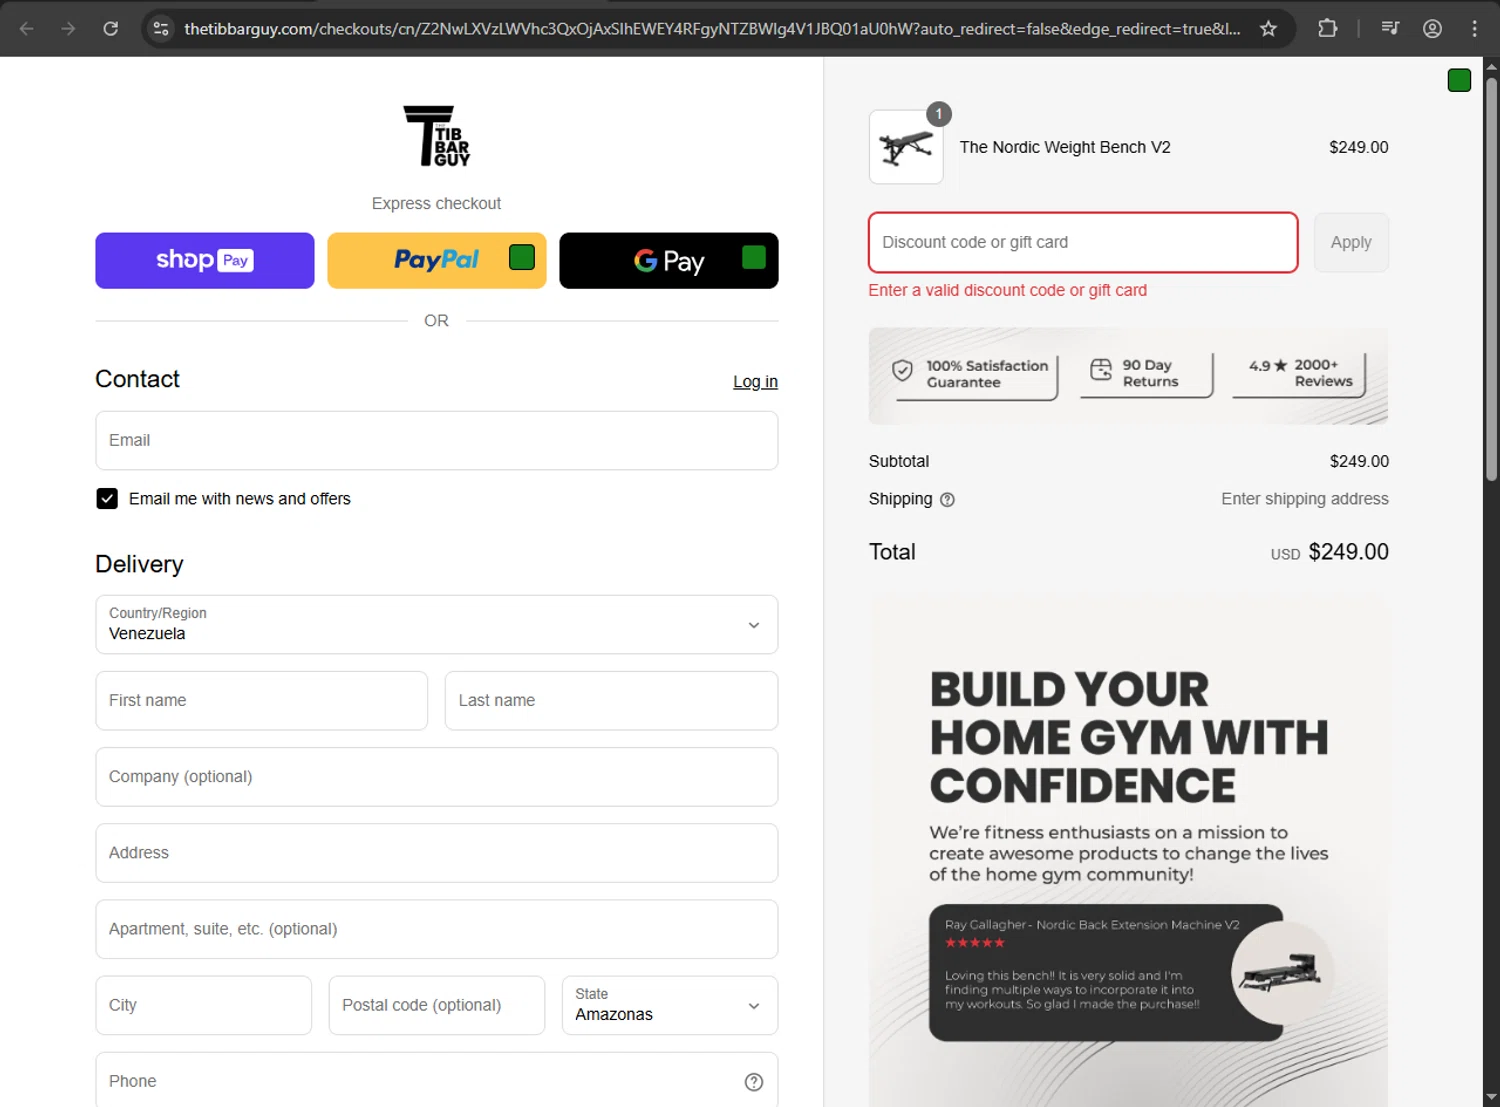Pay with PayPal

pyautogui.click(x=437, y=261)
